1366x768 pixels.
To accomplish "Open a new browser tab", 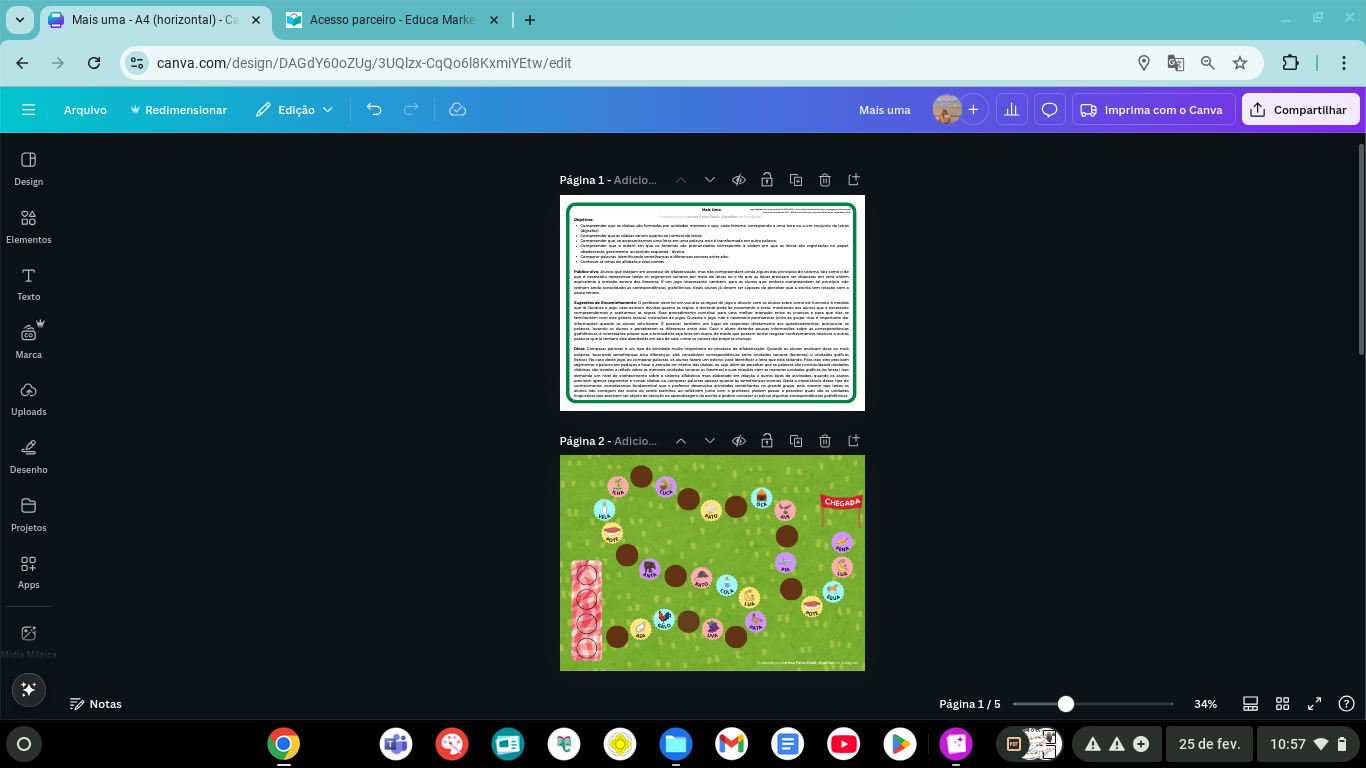I will point(530,20).
